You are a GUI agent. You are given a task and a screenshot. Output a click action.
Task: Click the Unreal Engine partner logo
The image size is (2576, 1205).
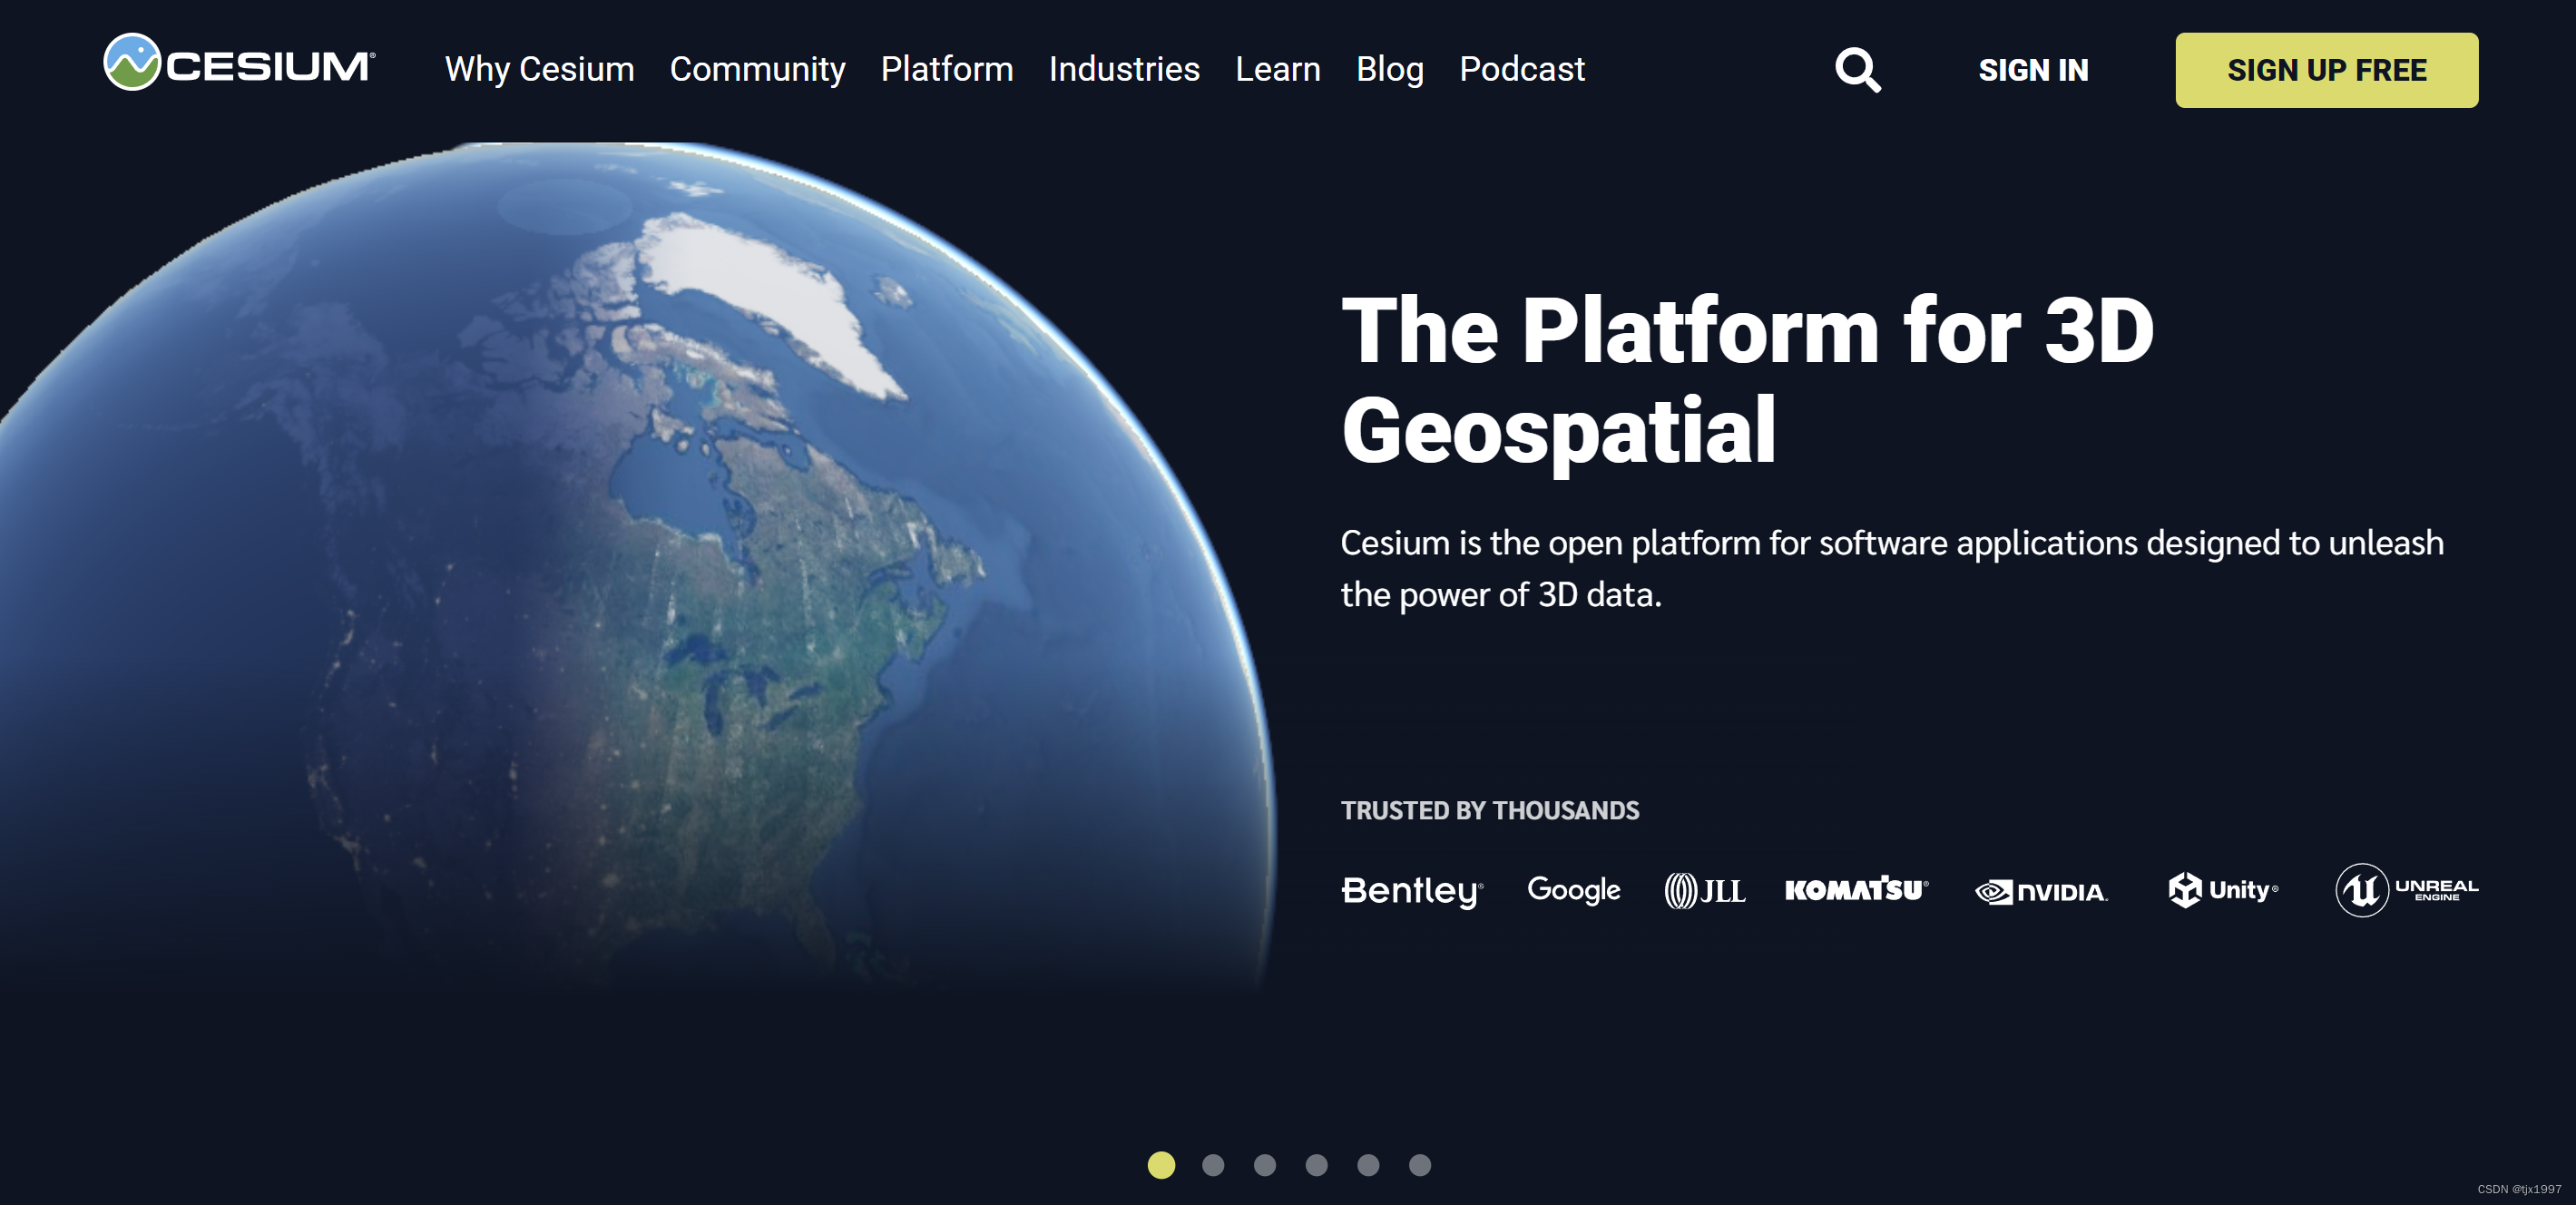[2406, 889]
